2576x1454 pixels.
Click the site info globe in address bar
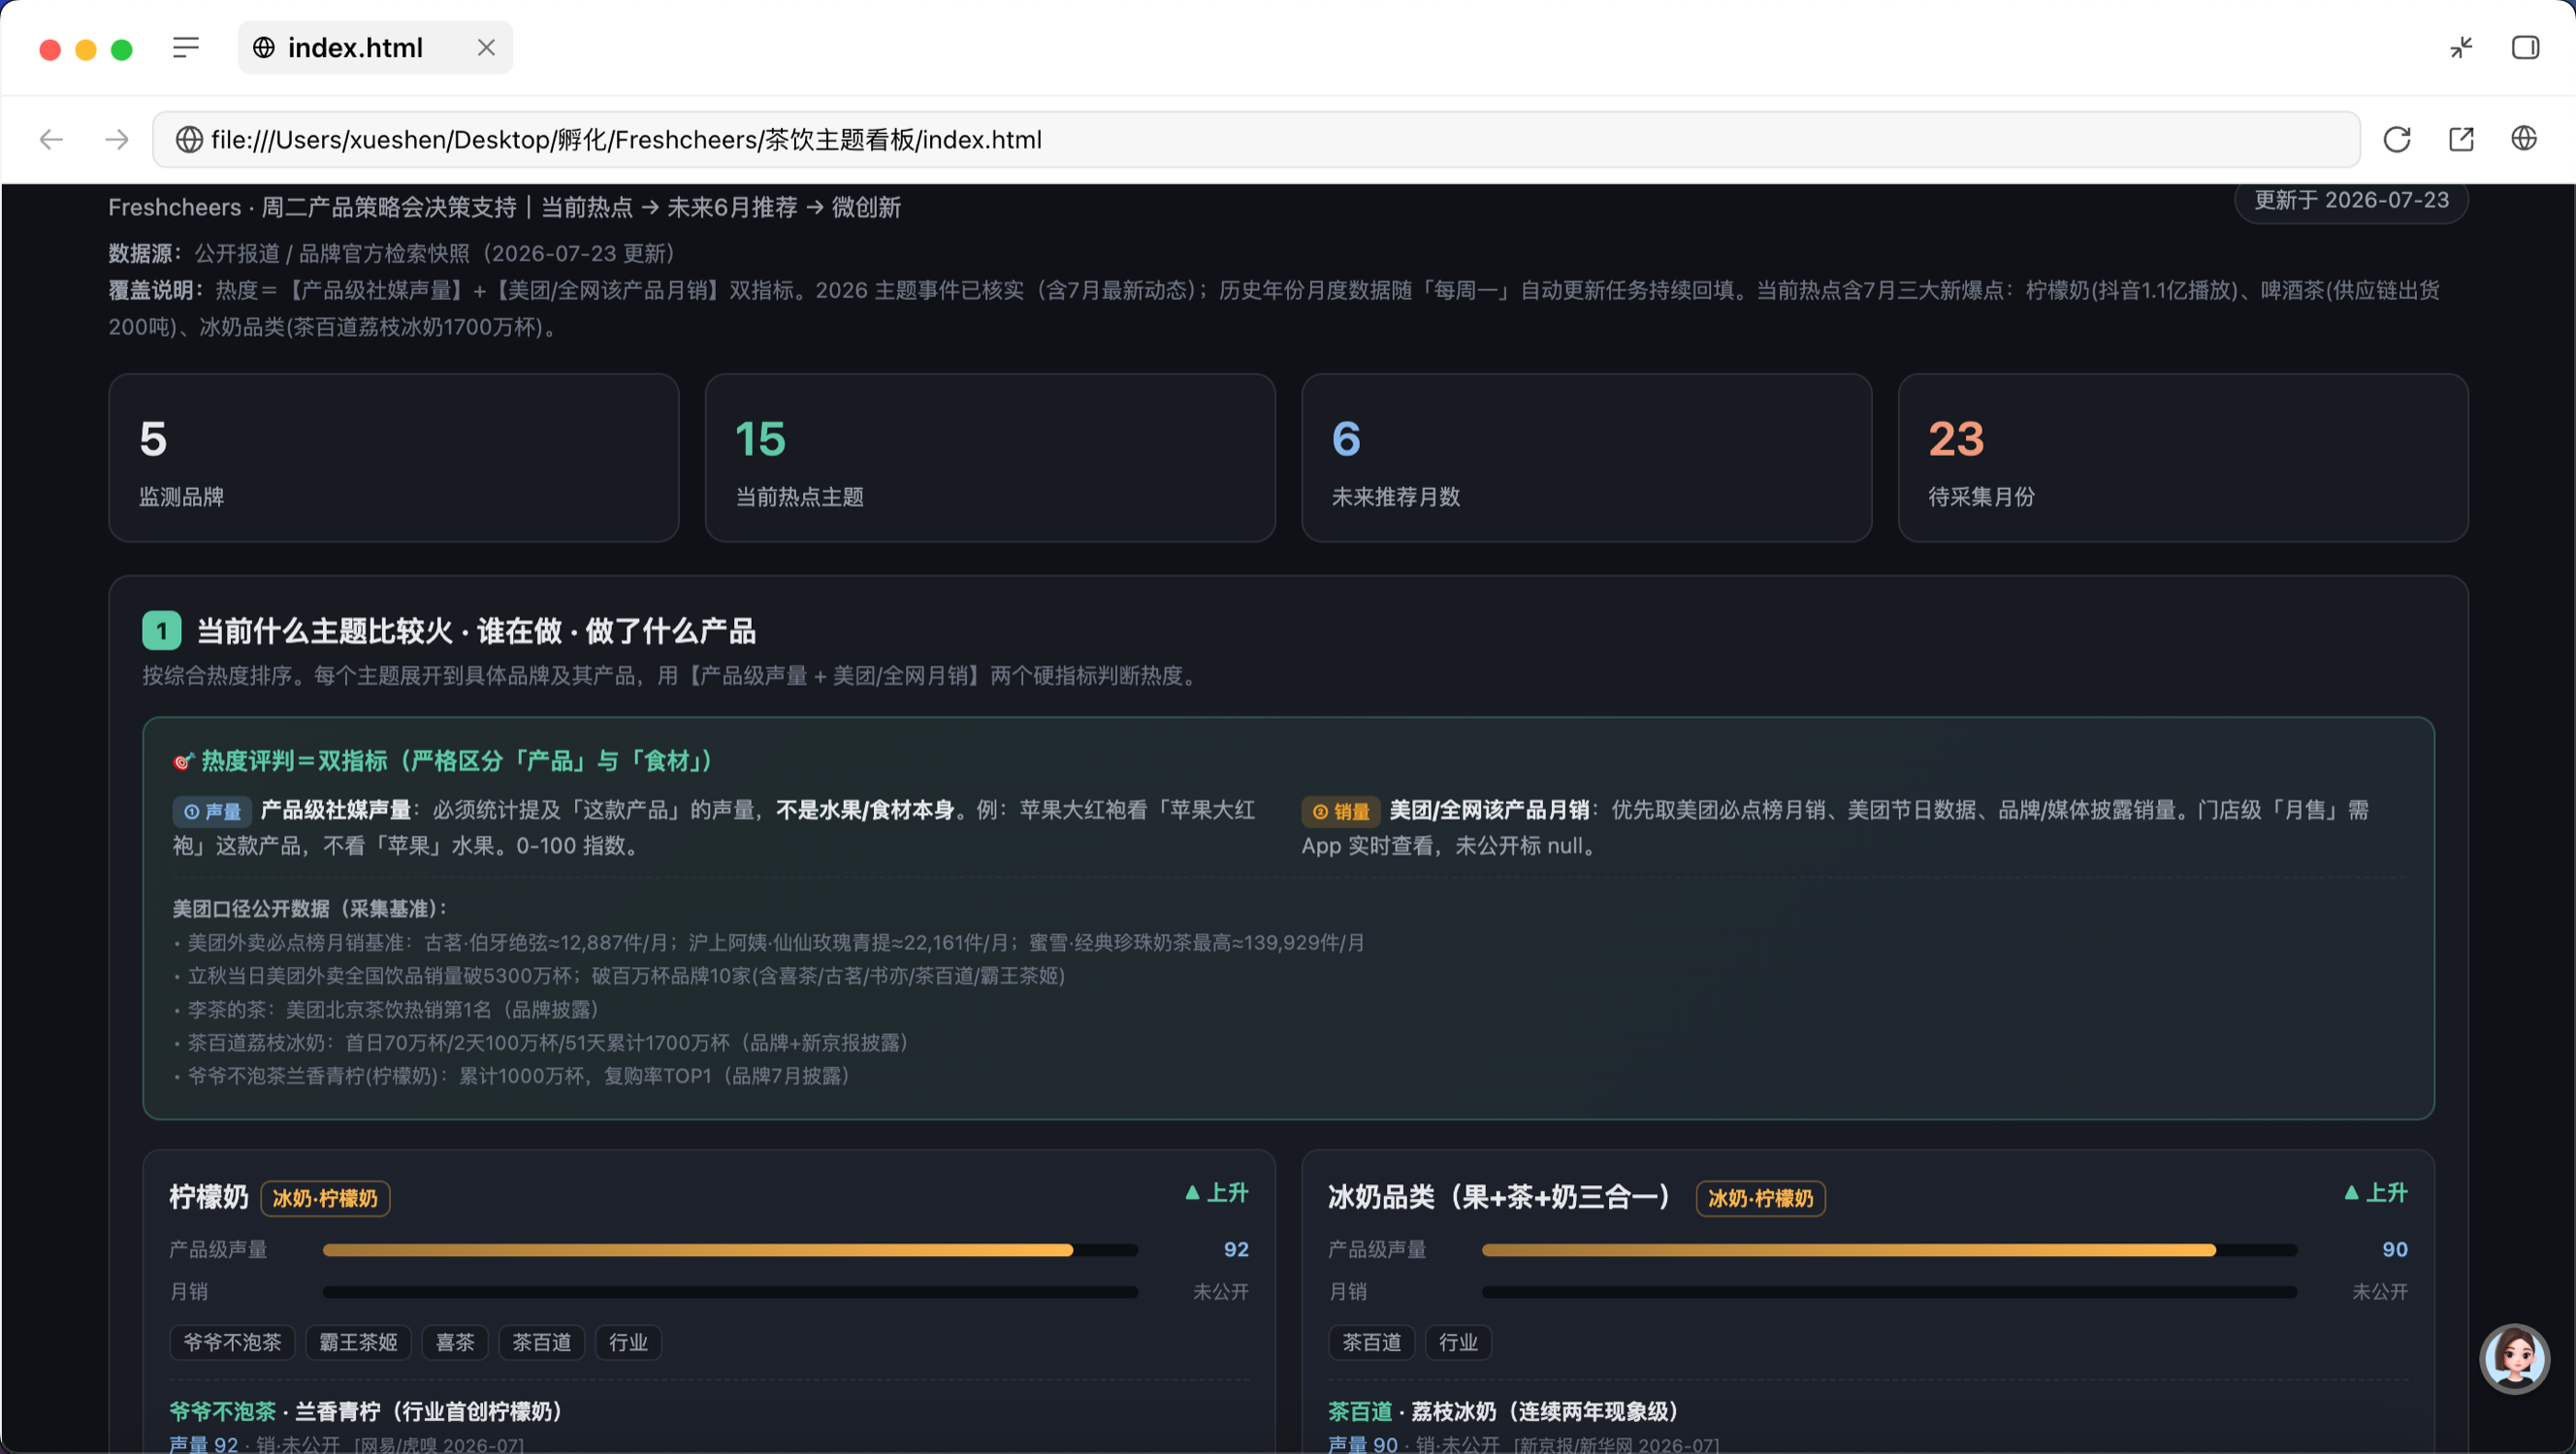(189, 140)
